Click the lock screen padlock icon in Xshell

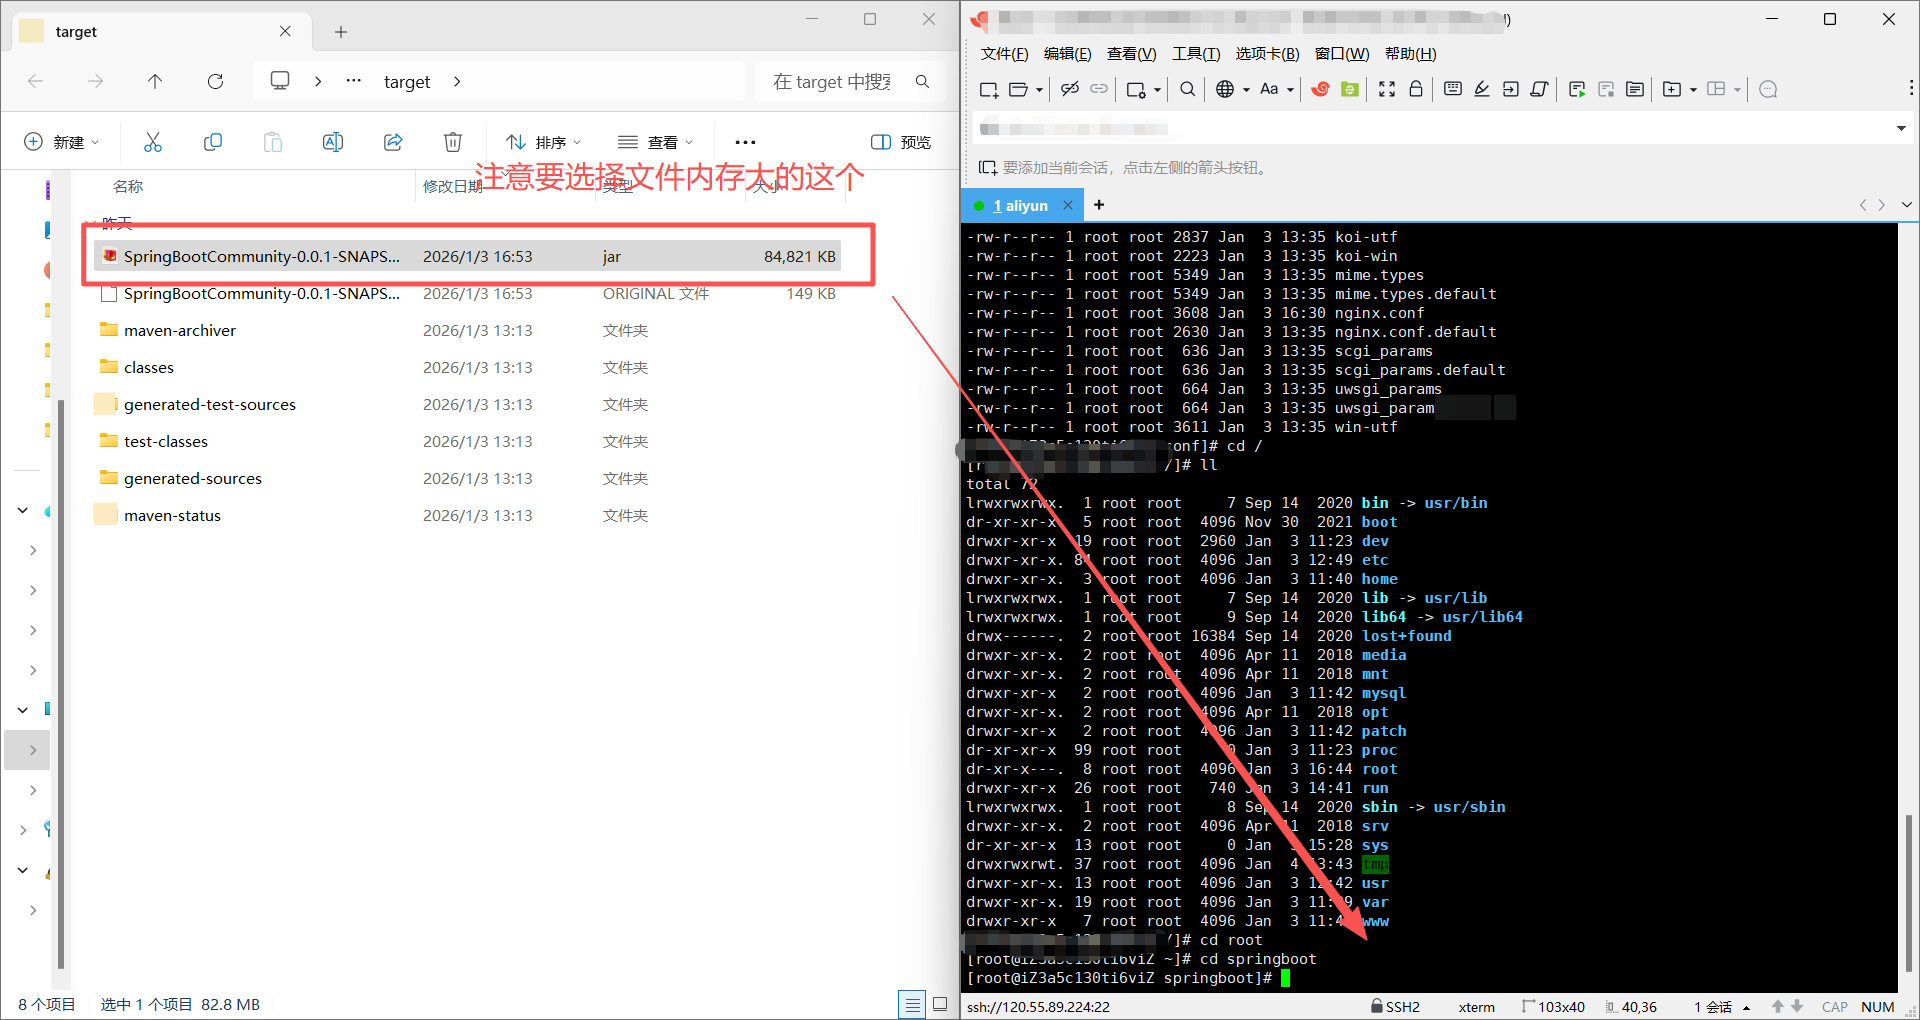1416,89
